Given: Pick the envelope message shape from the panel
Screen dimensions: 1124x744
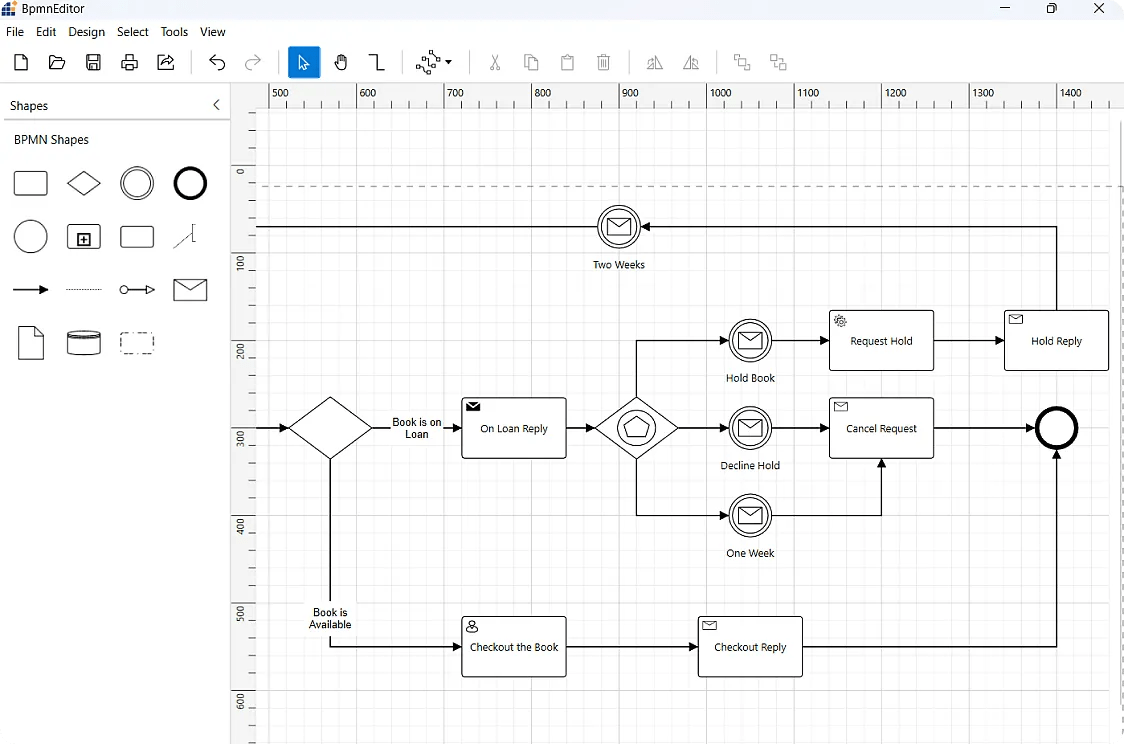Looking at the screenshot, I should (x=190, y=290).
